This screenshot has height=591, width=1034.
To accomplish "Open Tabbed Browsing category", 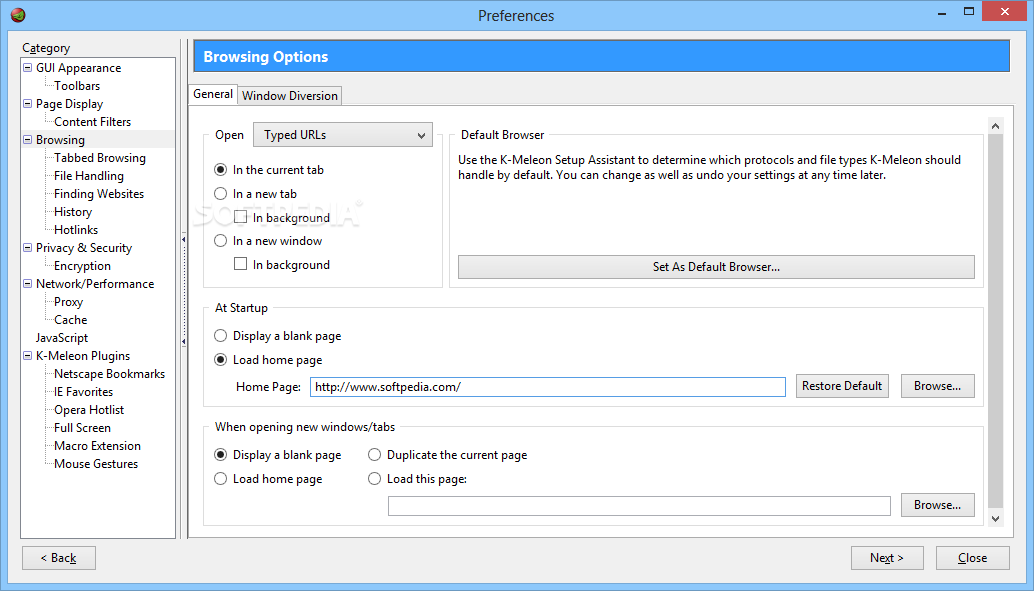I will 100,158.
